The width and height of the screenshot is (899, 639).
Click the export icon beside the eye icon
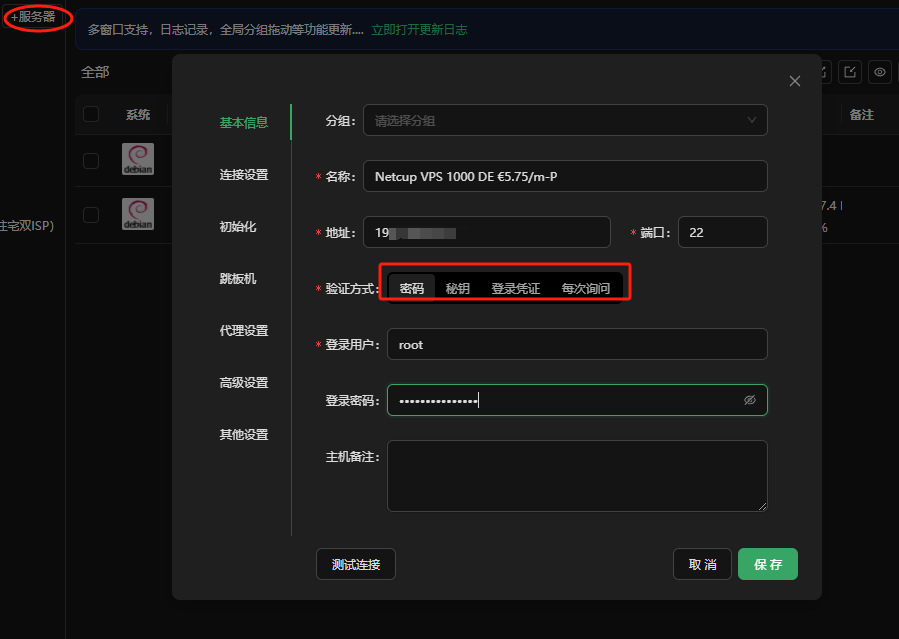point(850,72)
